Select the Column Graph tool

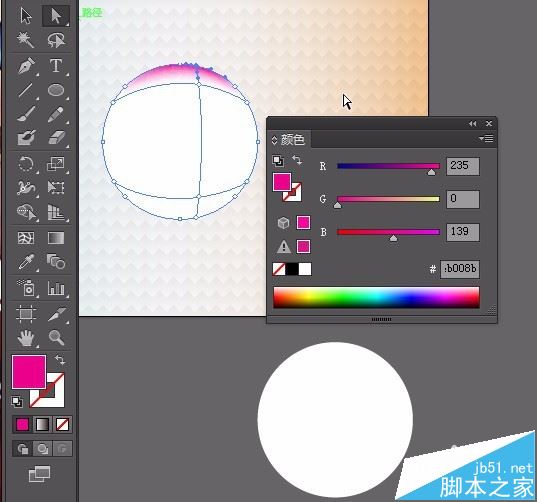[56, 288]
